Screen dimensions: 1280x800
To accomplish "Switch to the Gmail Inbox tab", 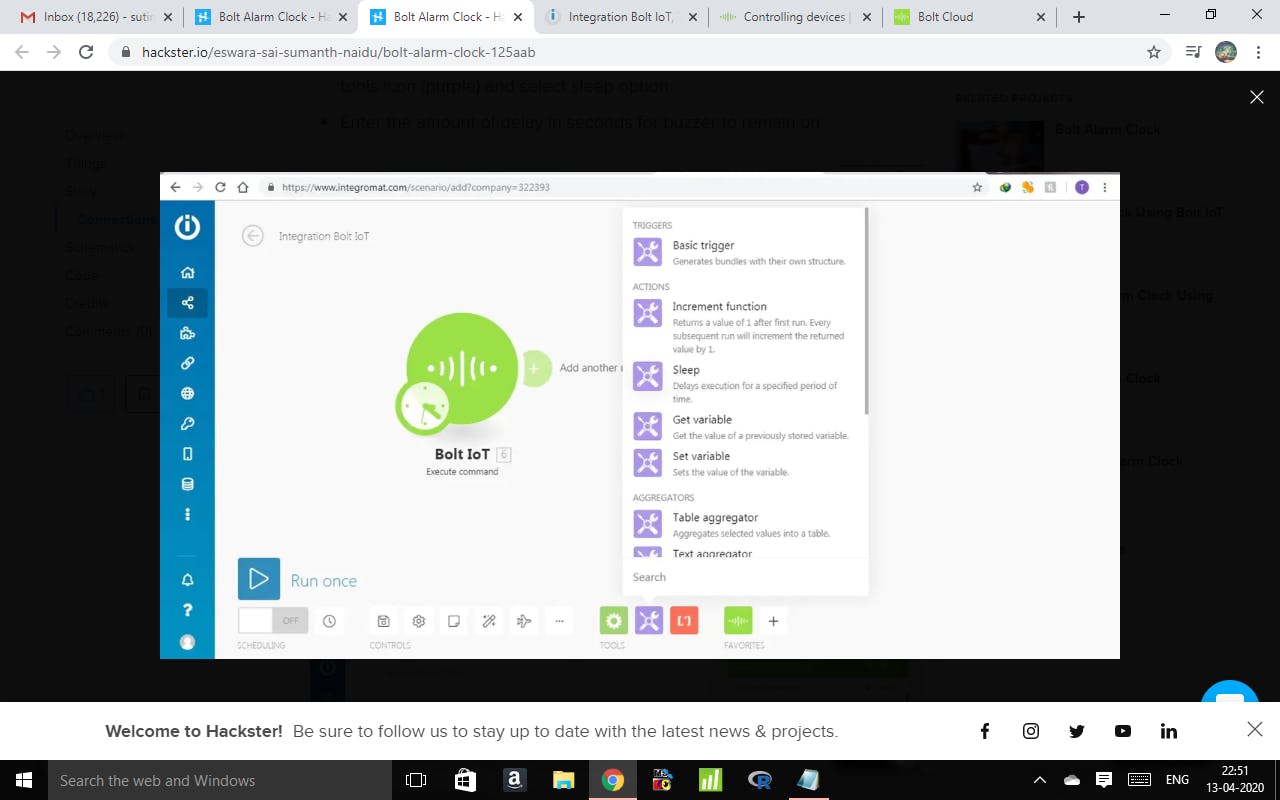I will tap(95, 17).
